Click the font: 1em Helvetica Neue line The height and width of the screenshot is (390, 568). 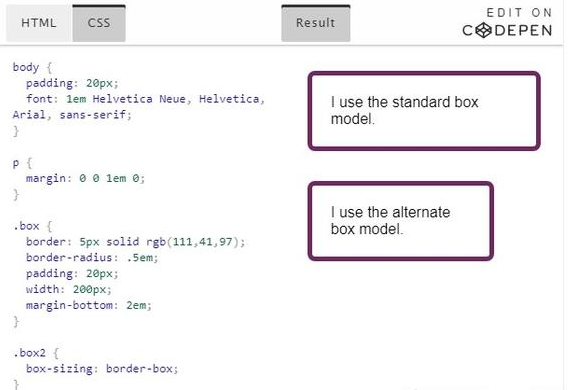click(x=145, y=99)
